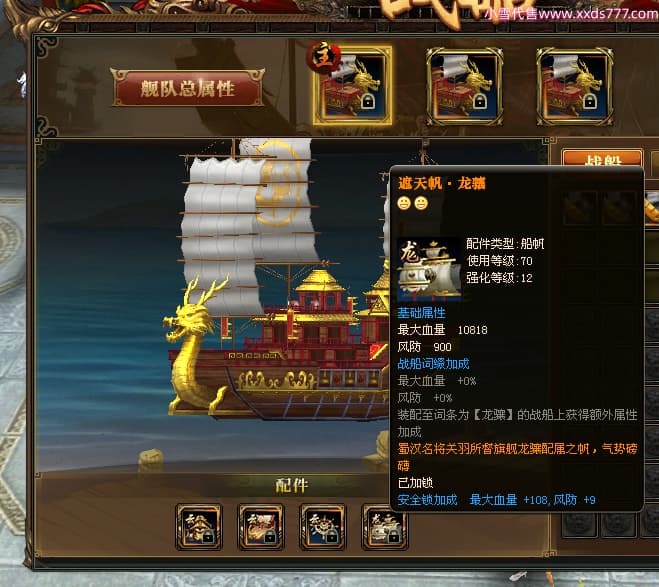Select the first empty slot in the bottom inventory row
Screen dimensions: 659x587
click(x=579, y=524)
